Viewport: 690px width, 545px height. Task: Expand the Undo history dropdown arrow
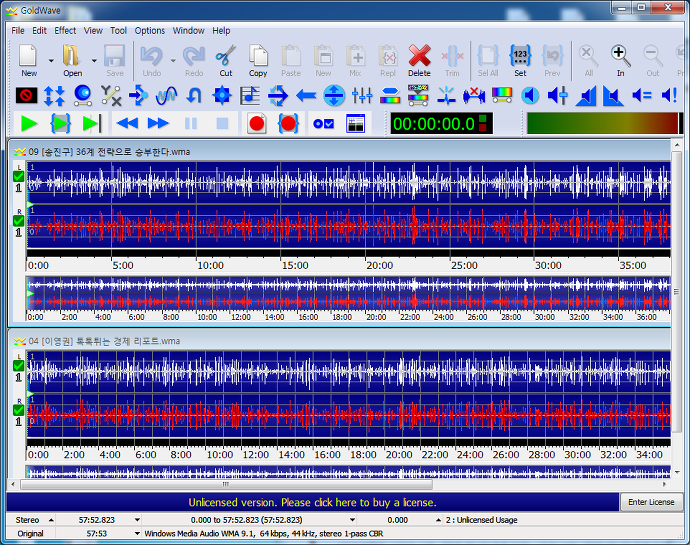[x=173, y=61]
